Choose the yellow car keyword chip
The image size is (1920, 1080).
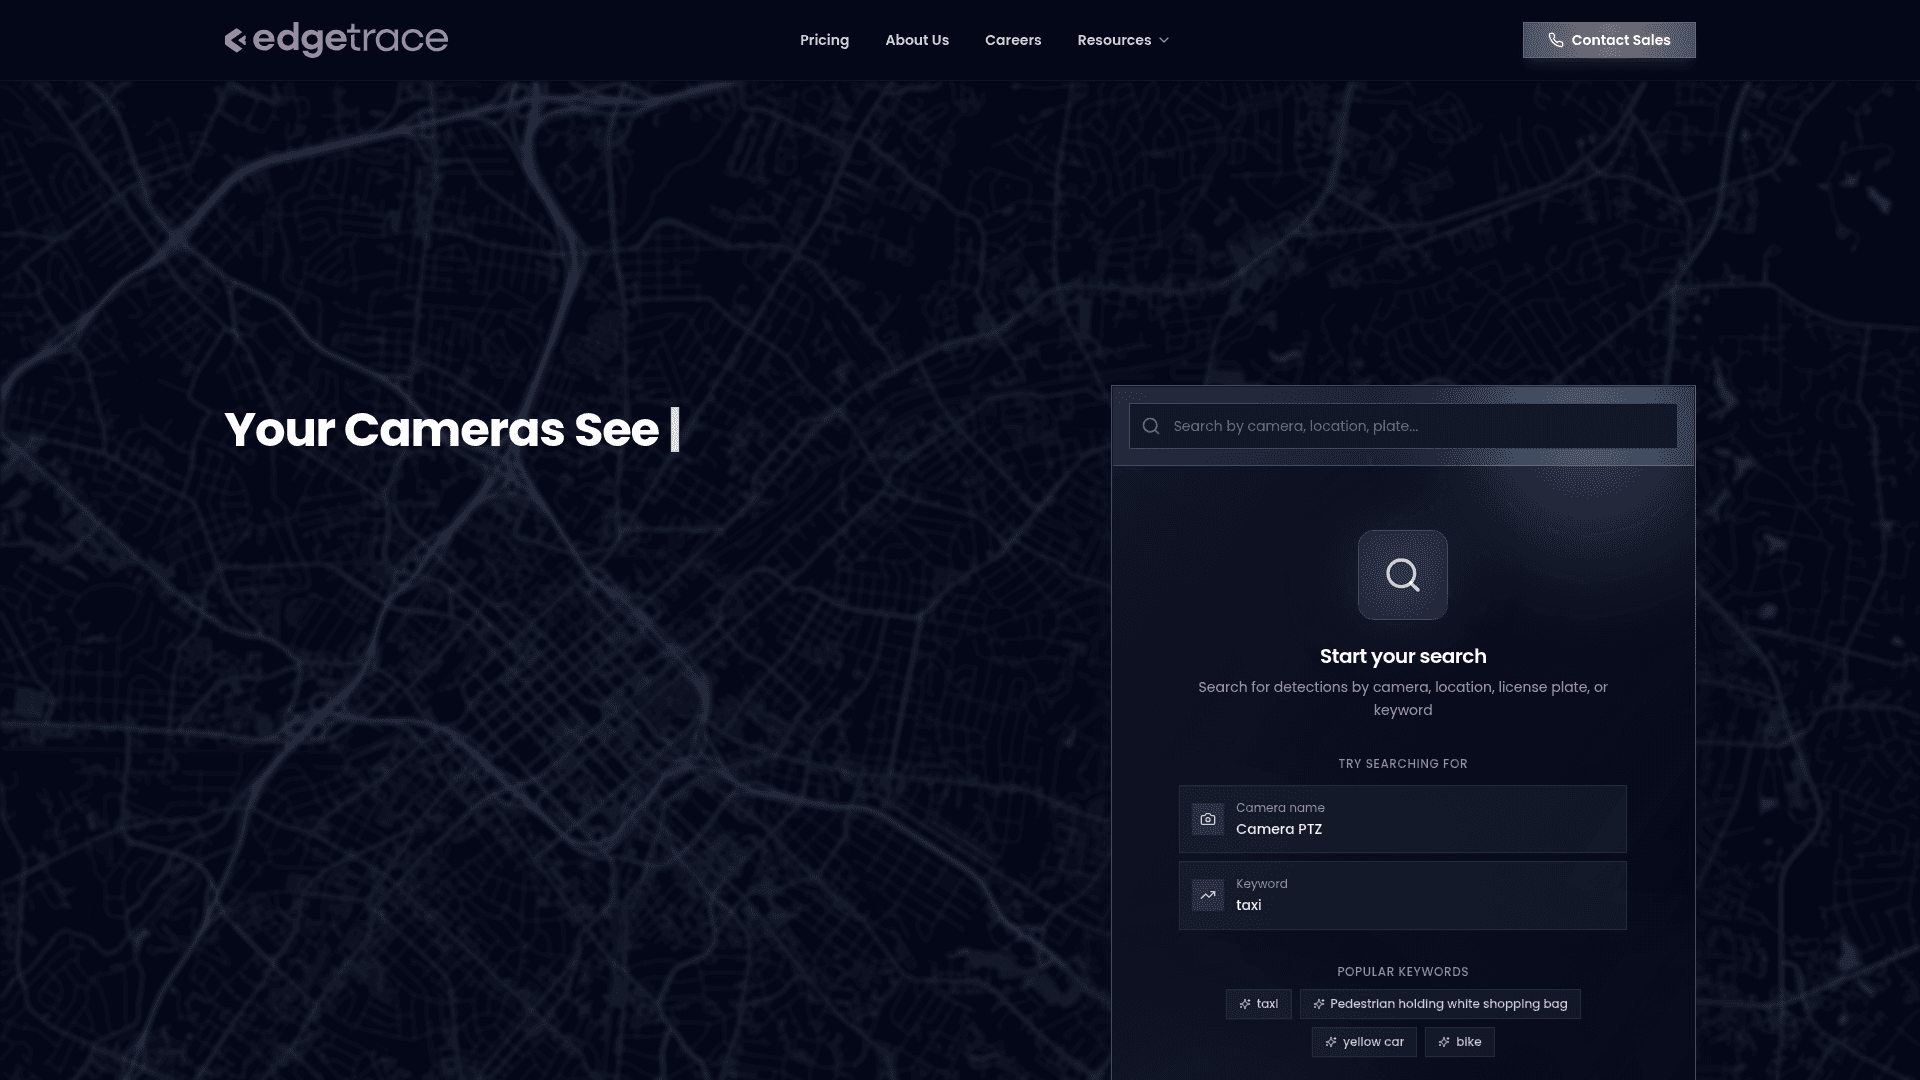tap(1364, 1042)
